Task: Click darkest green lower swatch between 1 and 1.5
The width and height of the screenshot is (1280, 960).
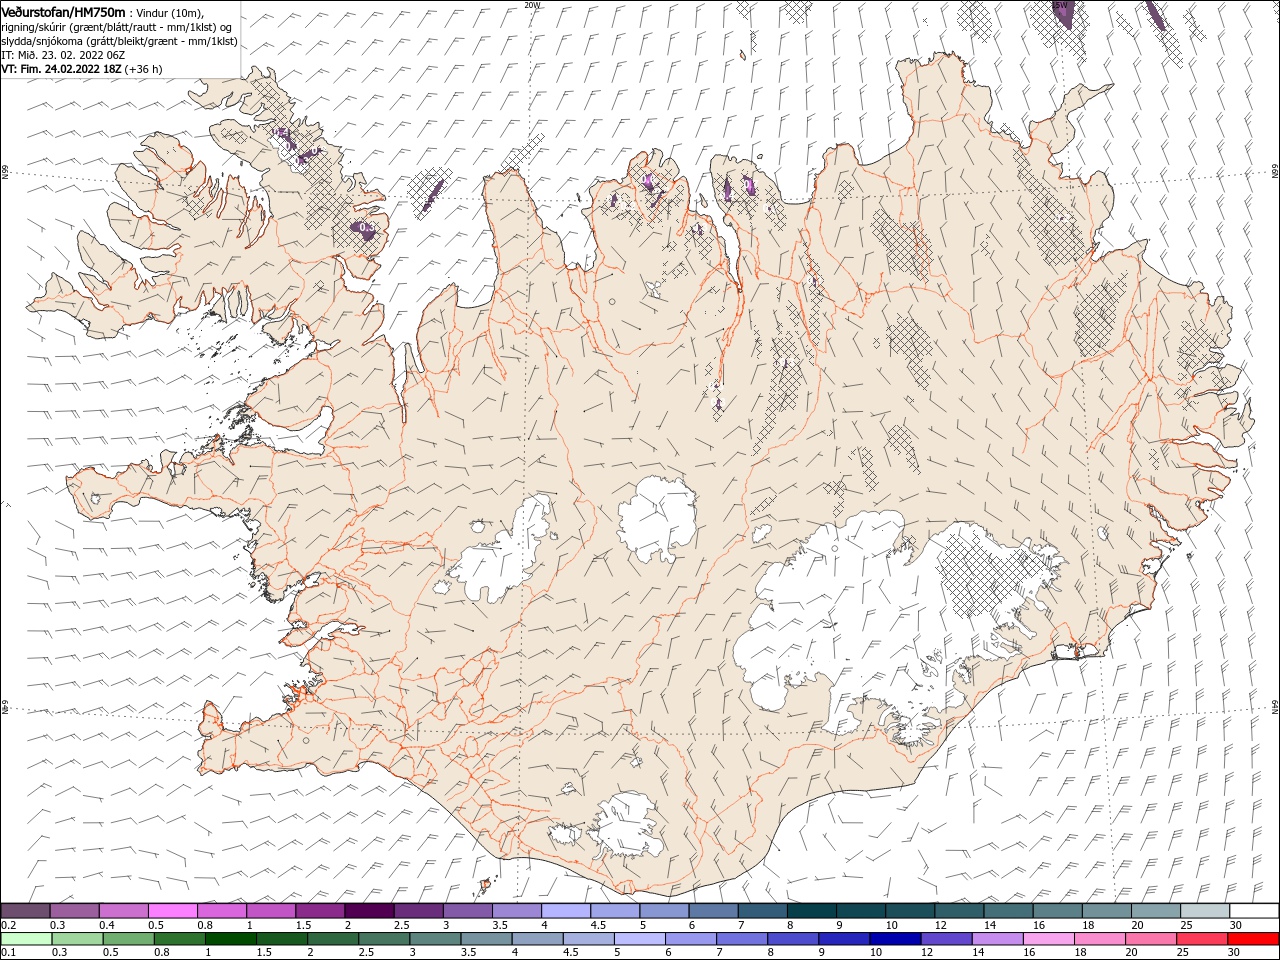Action: click(230, 939)
